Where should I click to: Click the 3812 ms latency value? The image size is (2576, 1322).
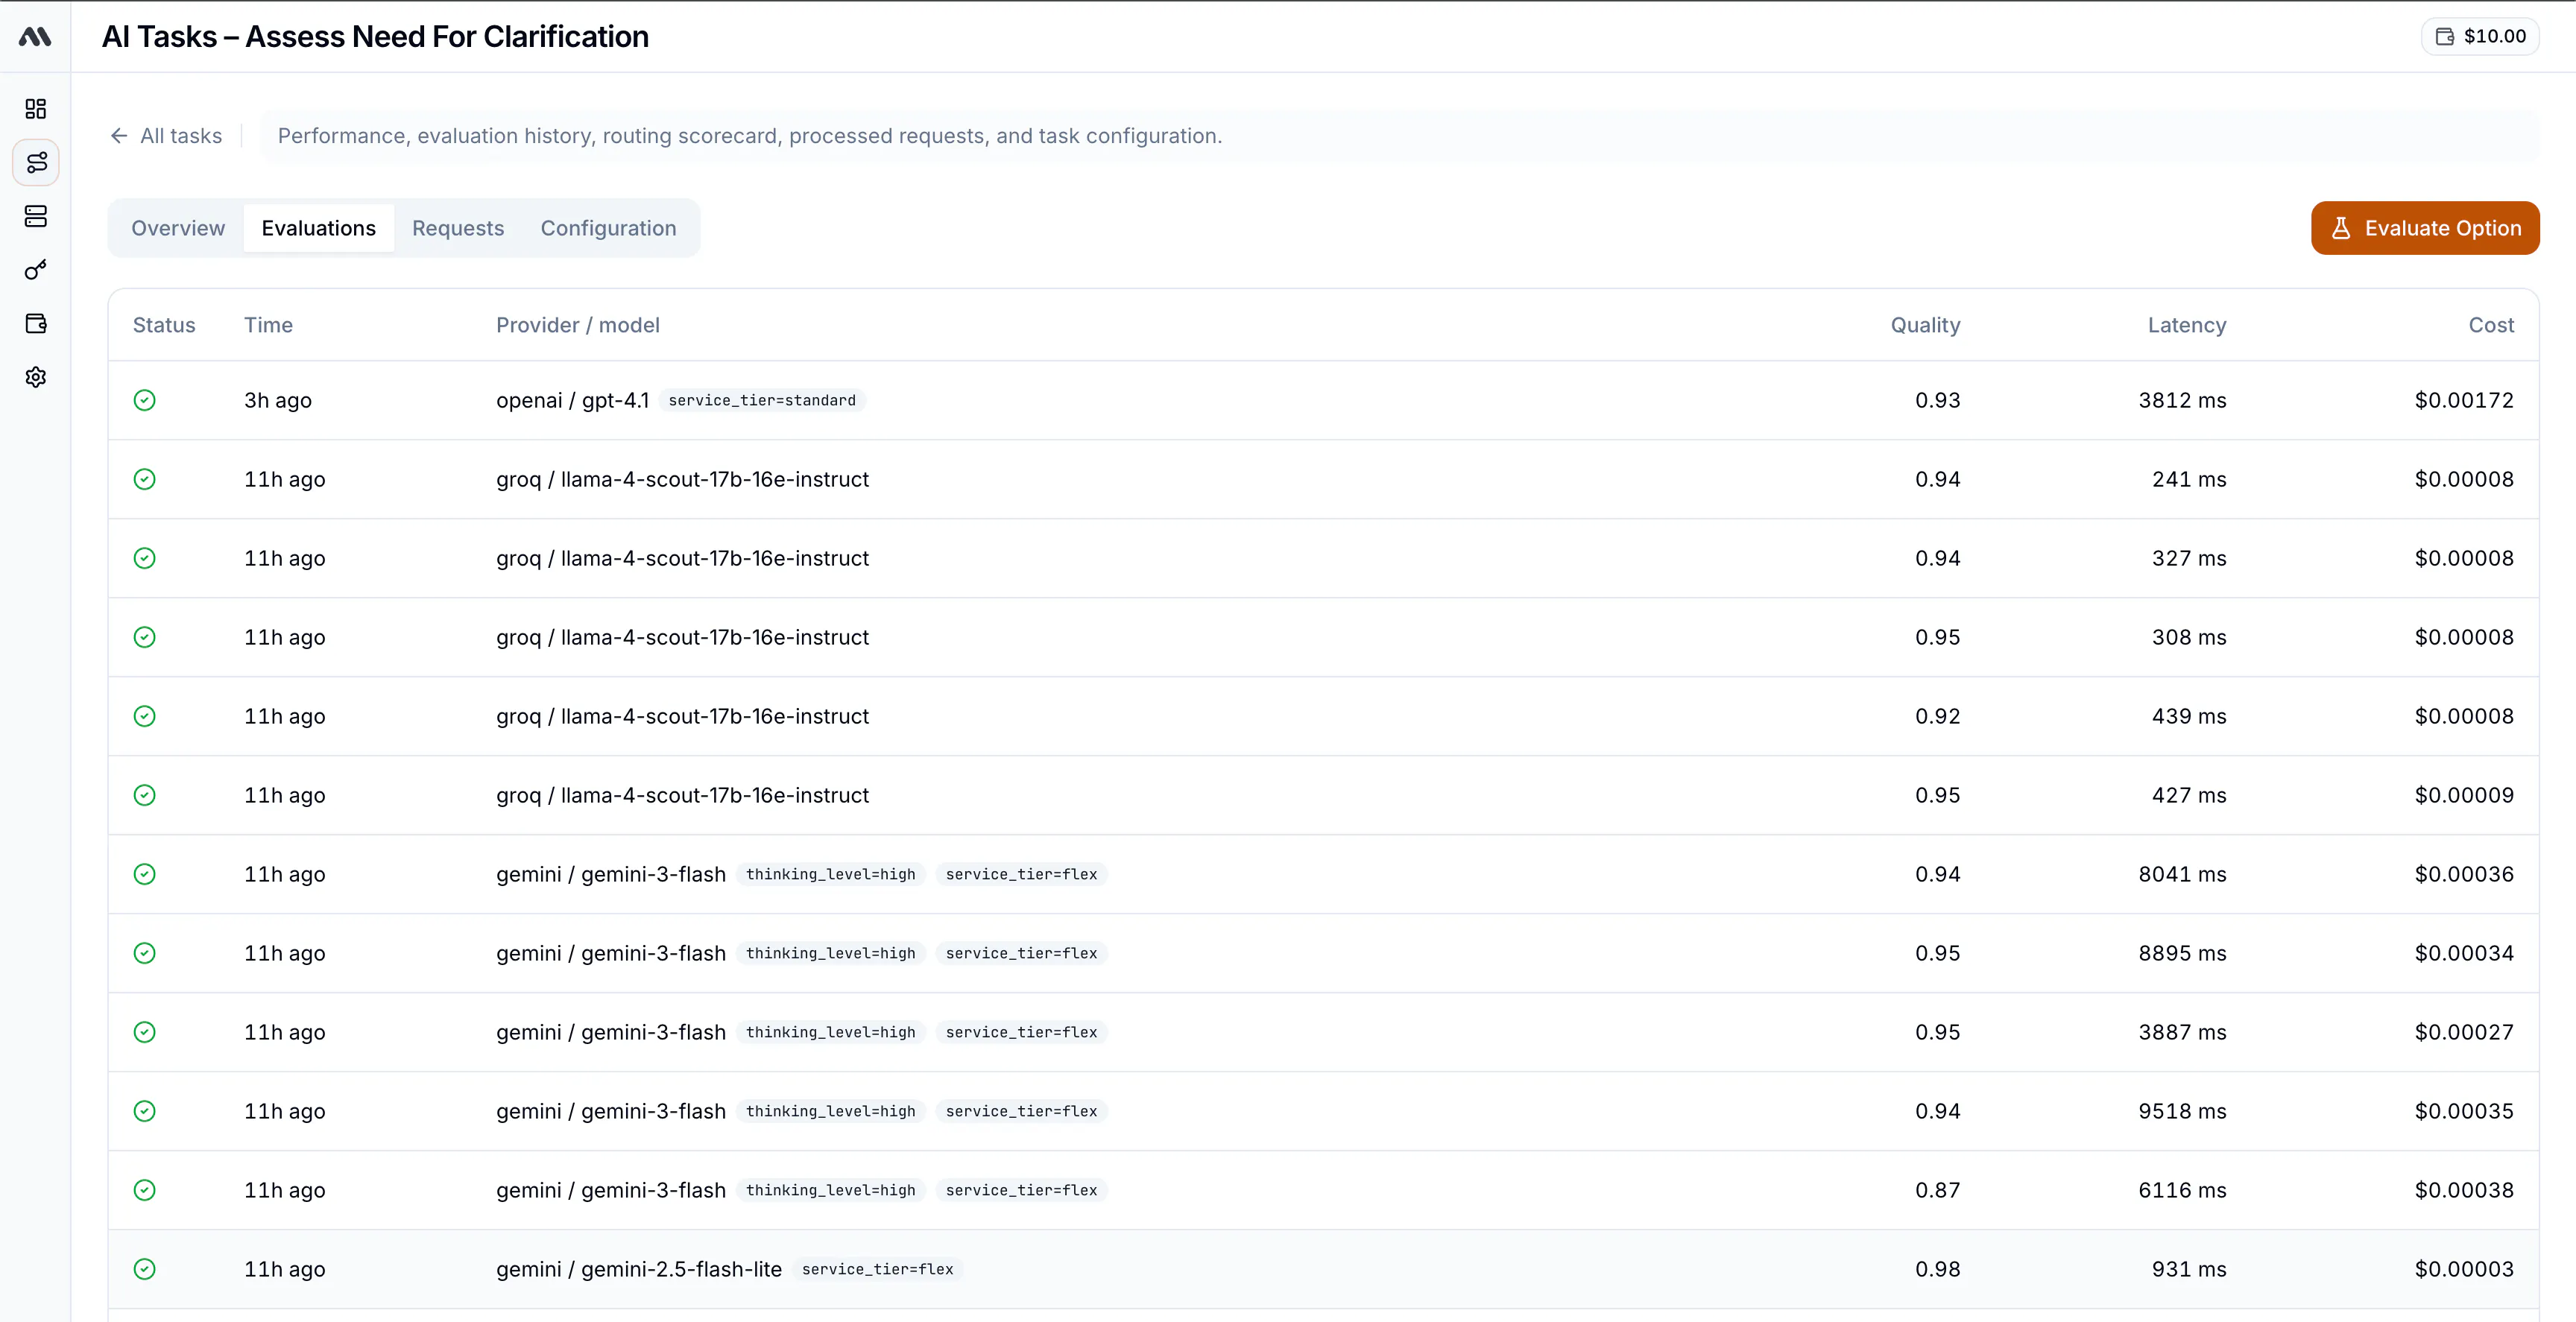[2182, 400]
